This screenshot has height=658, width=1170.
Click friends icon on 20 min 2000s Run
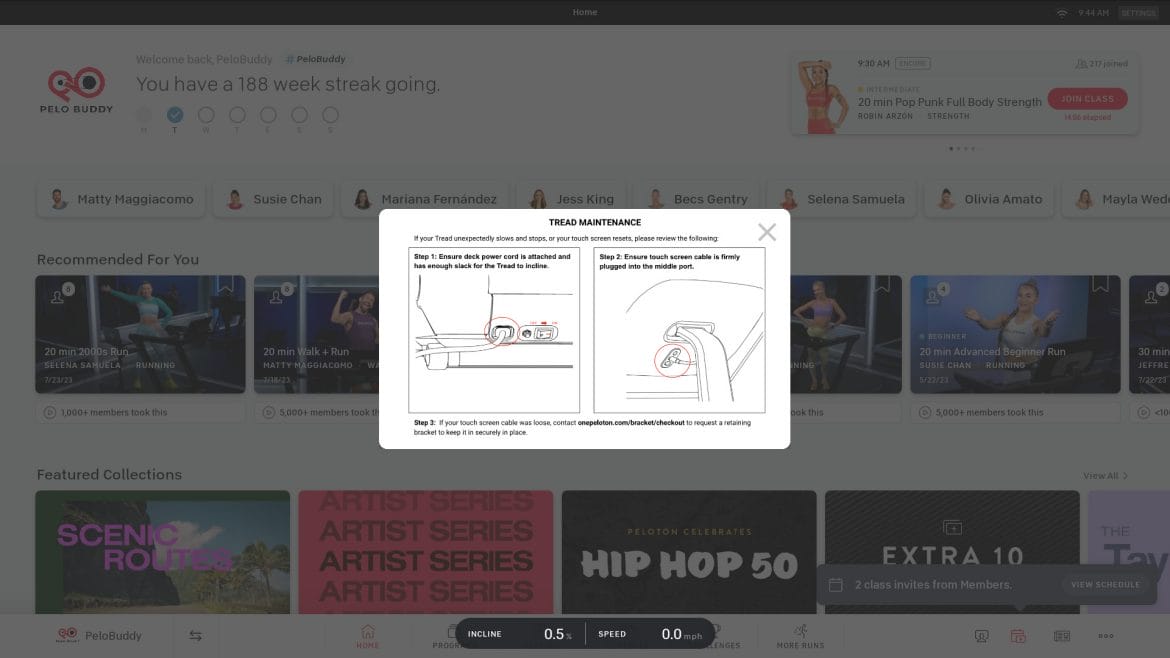(x=59, y=295)
